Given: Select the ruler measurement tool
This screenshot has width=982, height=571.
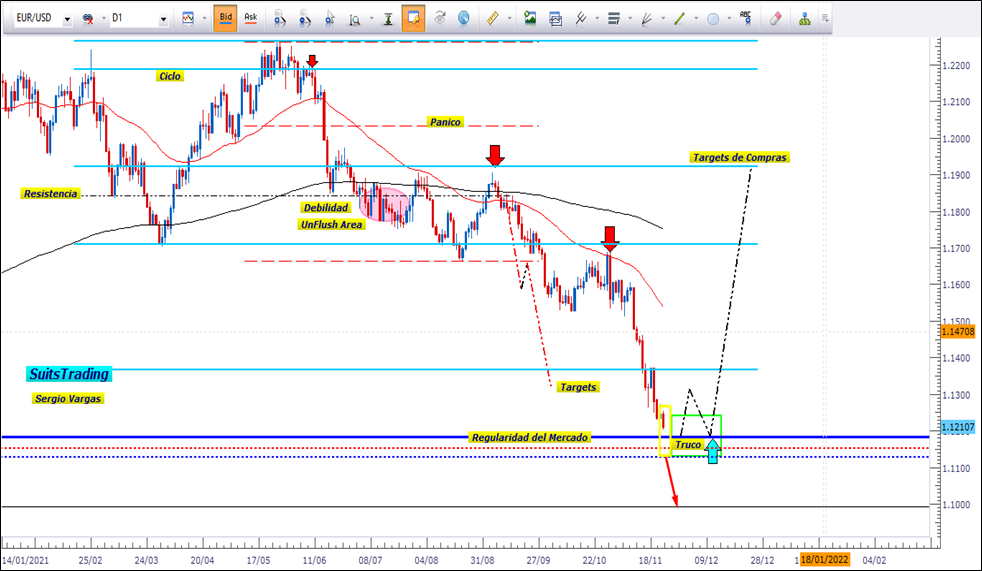Looking at the screenshot, I should click(491, 18).
